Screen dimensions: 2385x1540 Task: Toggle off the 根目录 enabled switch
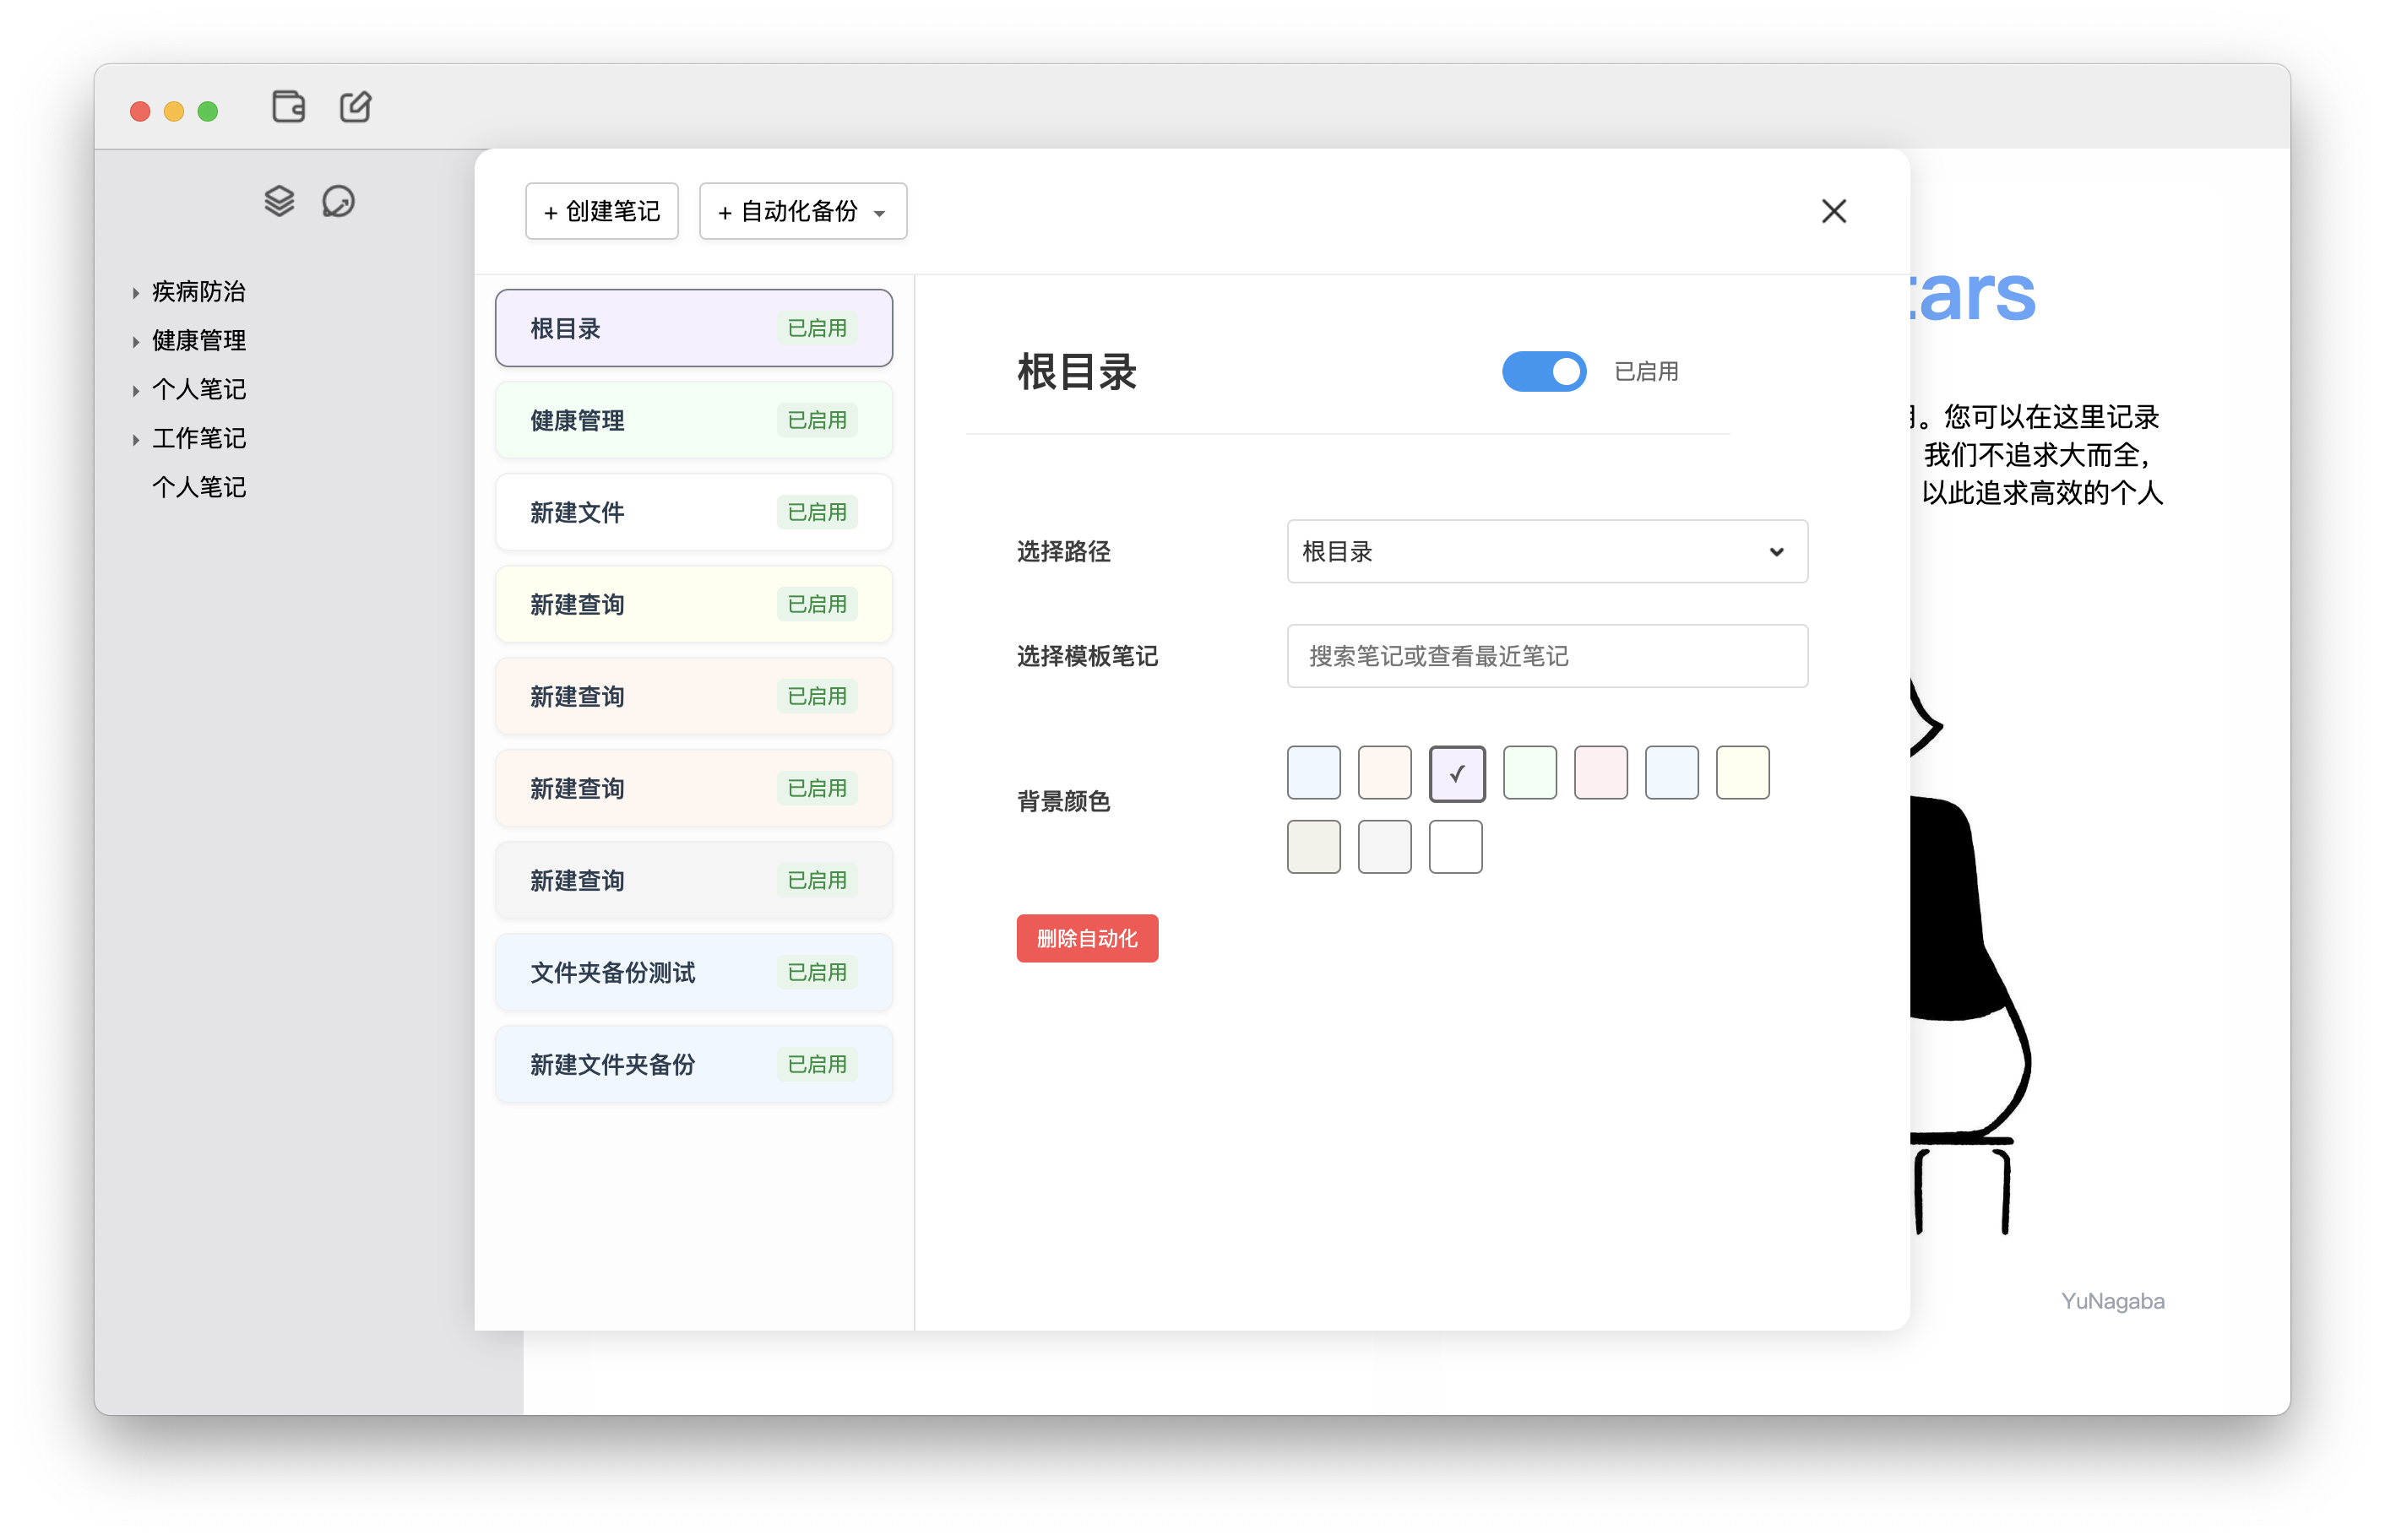(x=1543, y=371)
